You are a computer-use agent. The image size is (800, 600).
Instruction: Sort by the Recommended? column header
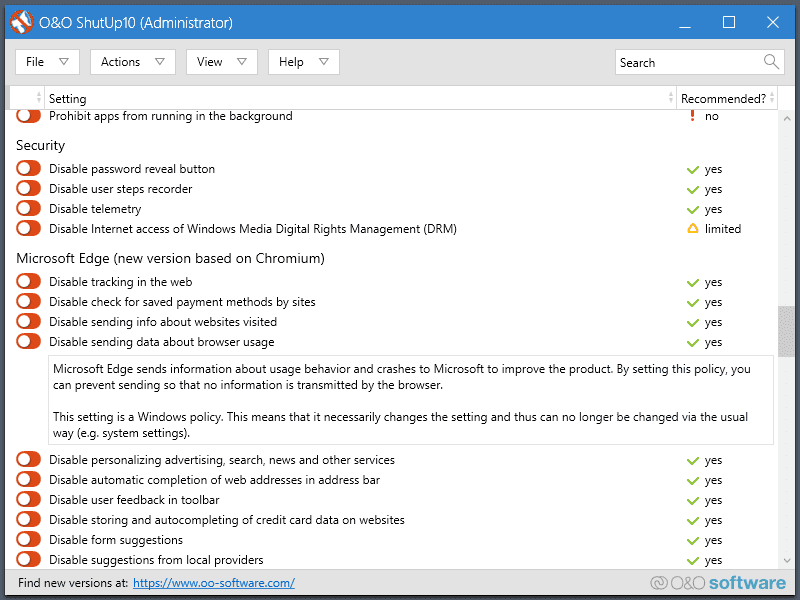click(727, 98)
